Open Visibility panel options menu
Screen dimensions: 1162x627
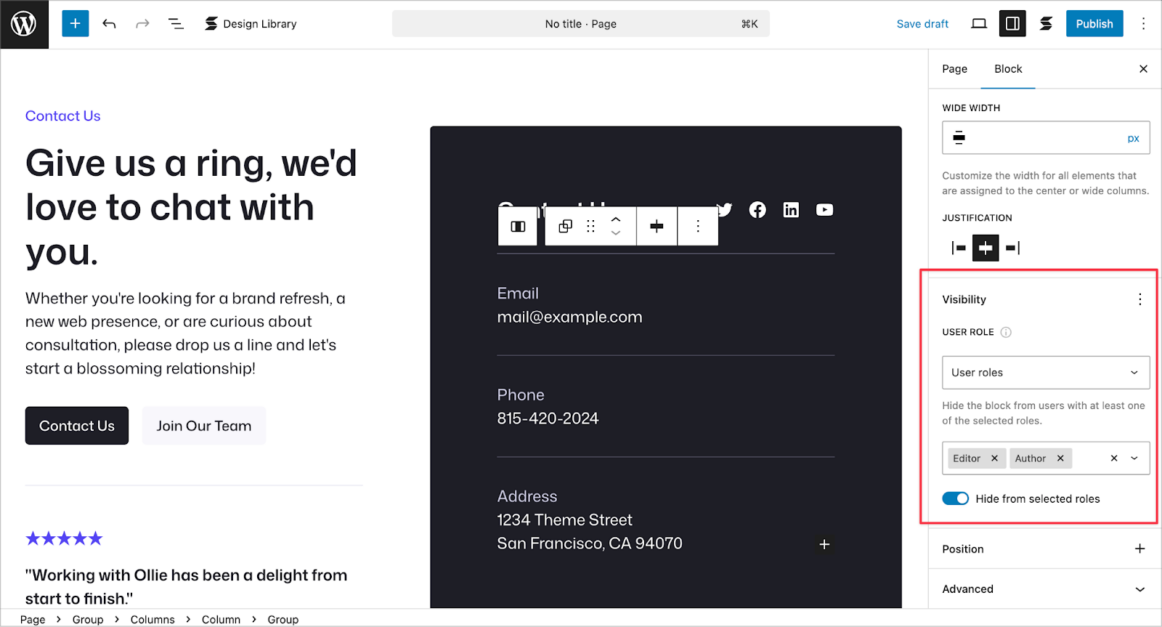(x=1140, y=299)
